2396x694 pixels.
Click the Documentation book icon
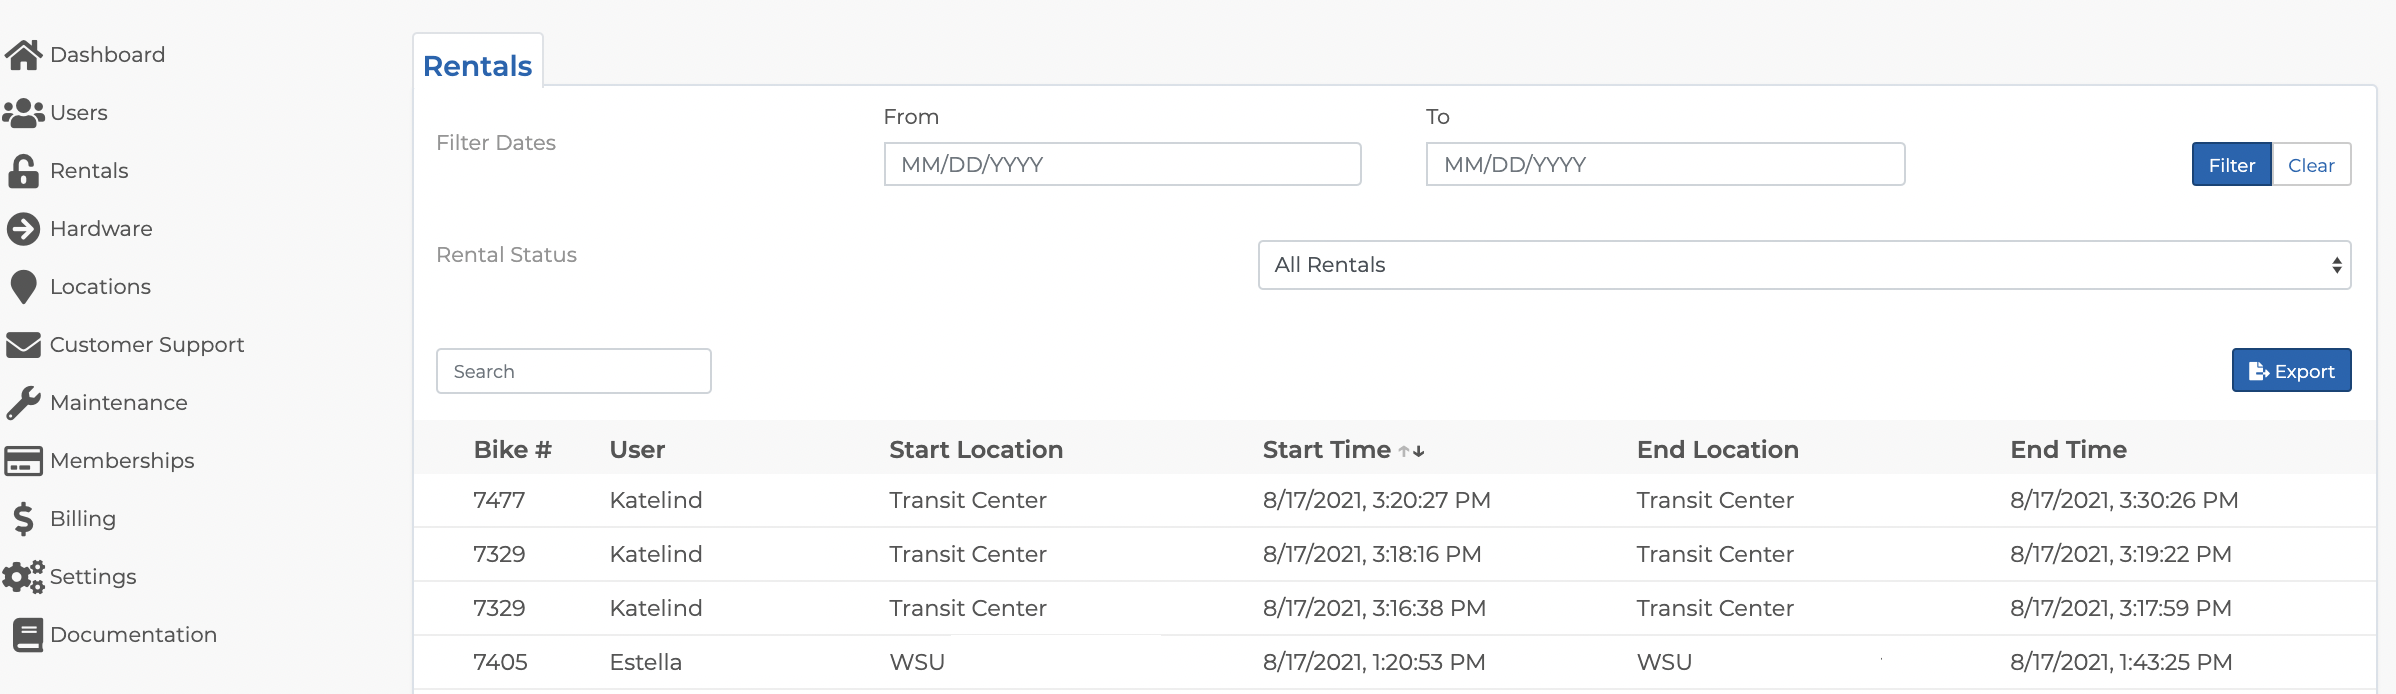point(27,635)
